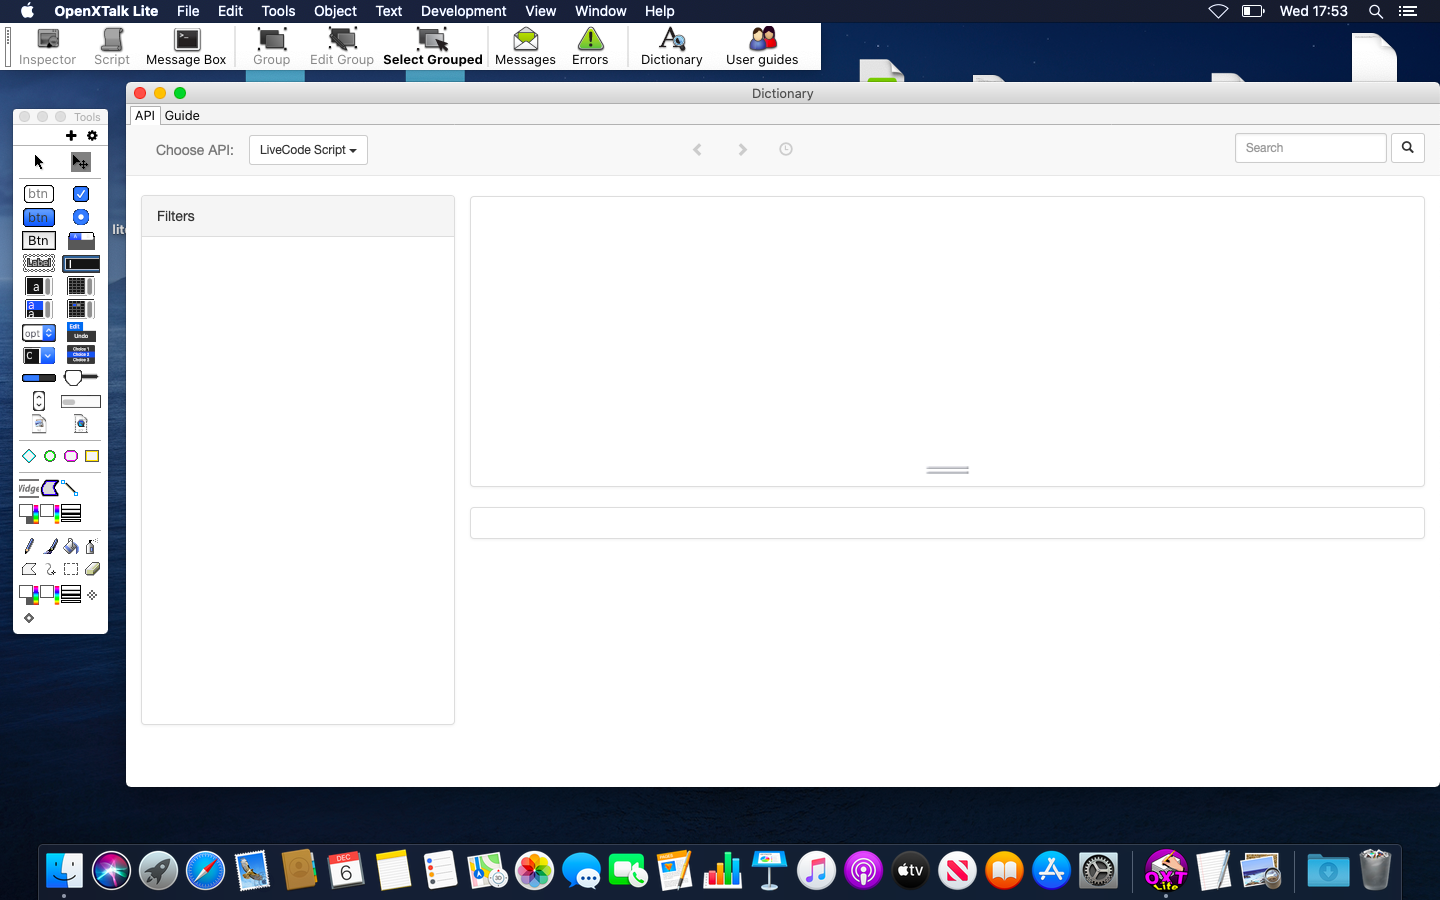Open the Object menu

tap(335, 11)
